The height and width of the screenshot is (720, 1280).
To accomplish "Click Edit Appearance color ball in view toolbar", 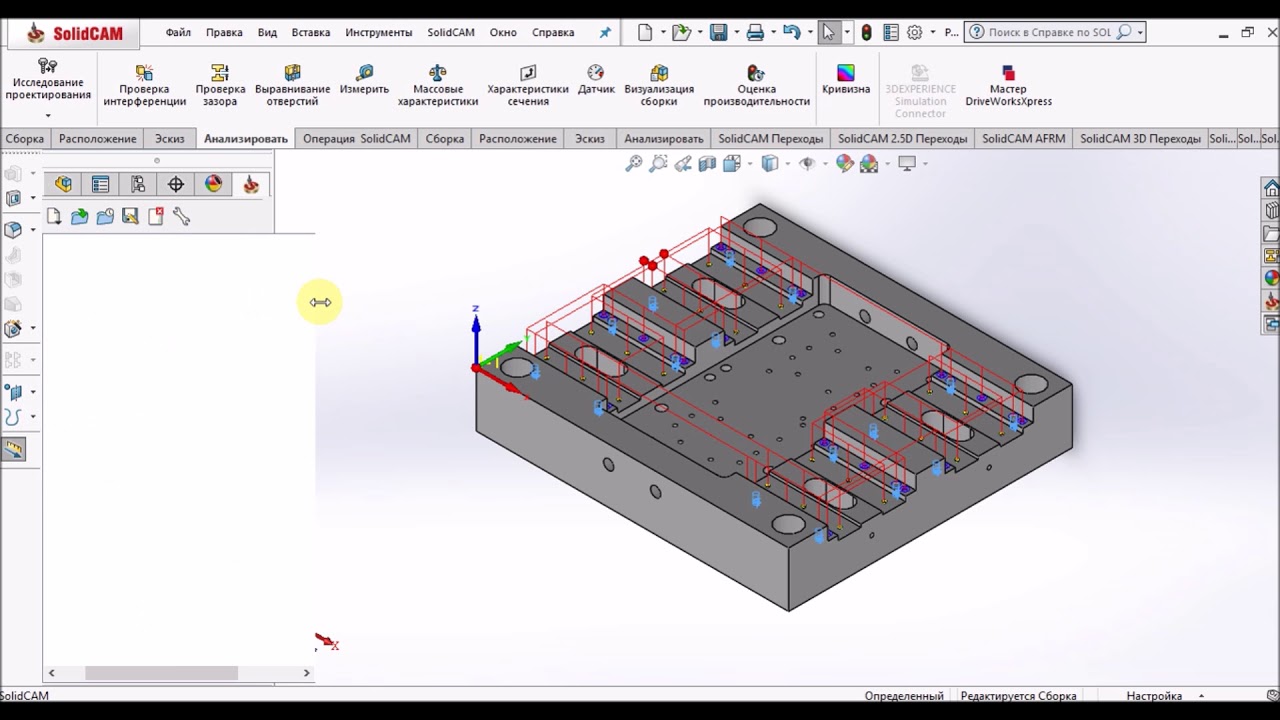I will (x=845, y=163).
